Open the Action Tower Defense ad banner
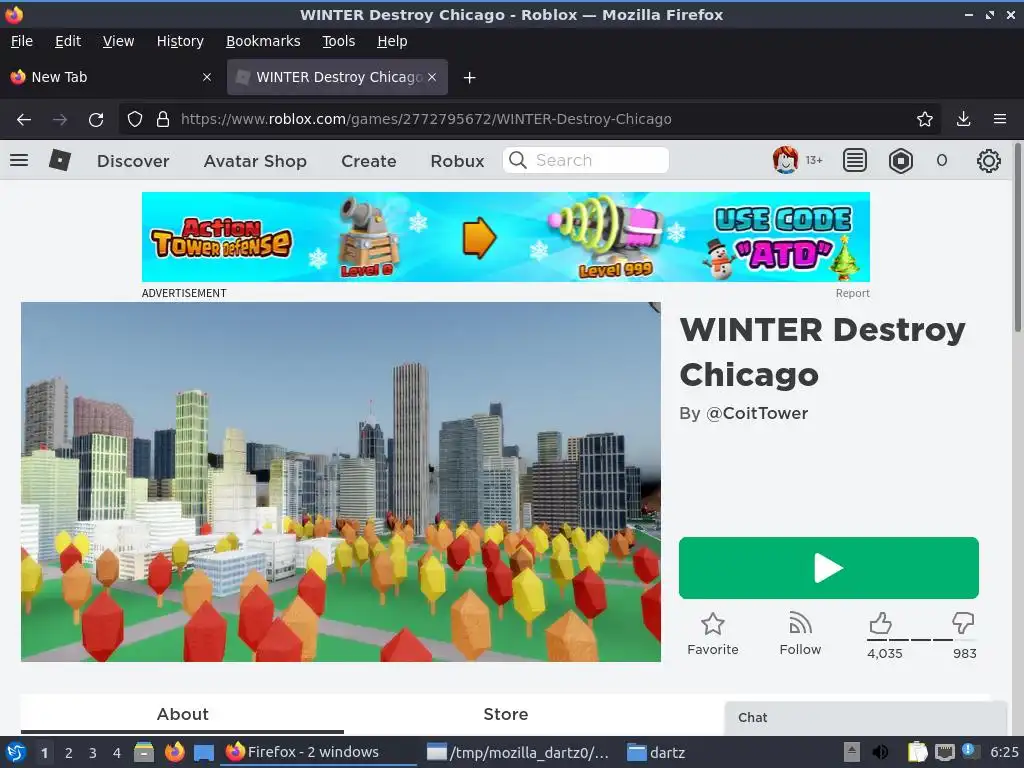The height and width of the screenshot is (768, 1024). coord(505,237)
